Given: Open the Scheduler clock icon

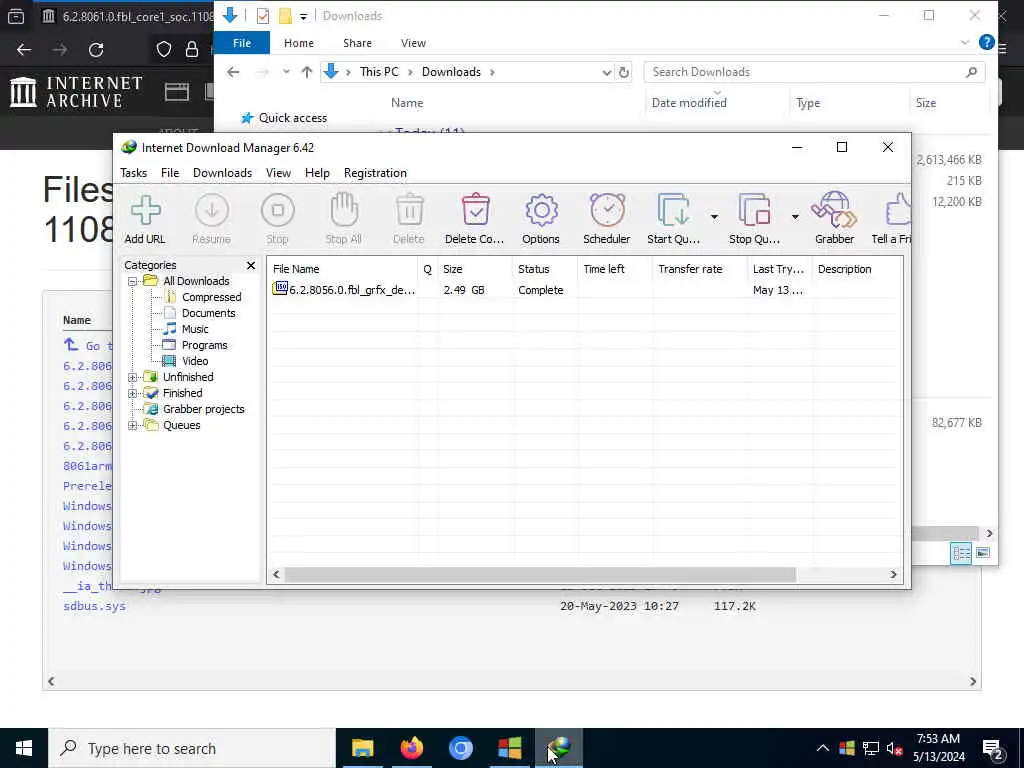Looking at the screenshot, I should 607,219.
